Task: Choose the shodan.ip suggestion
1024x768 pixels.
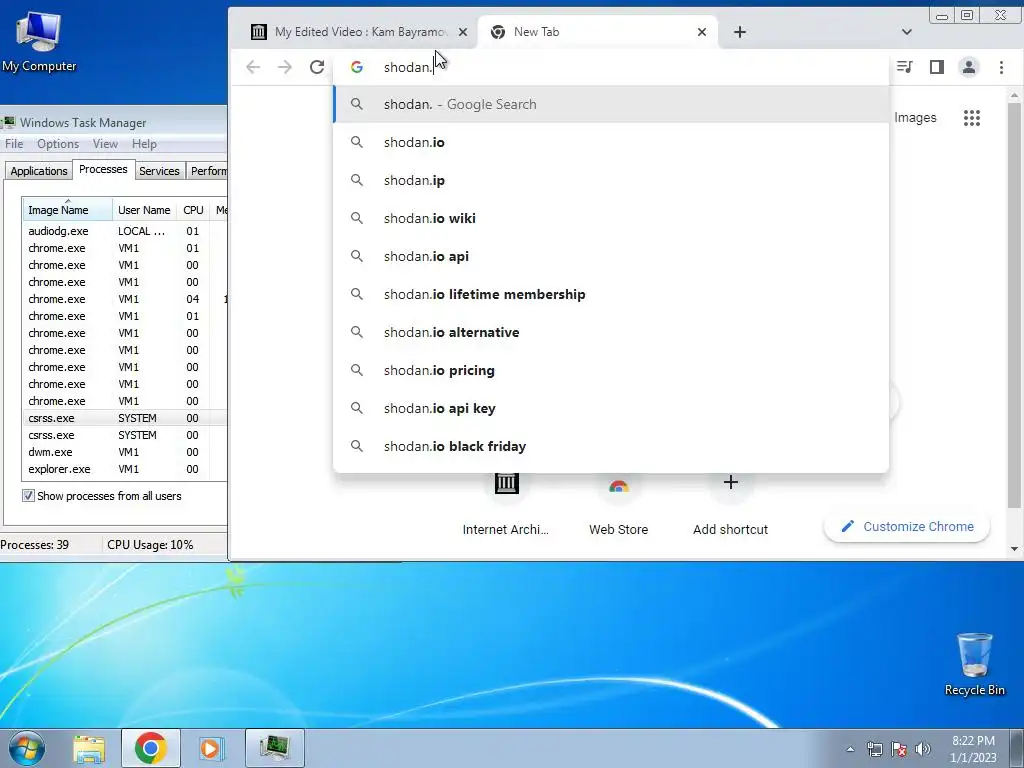Action: coord(611,180)
